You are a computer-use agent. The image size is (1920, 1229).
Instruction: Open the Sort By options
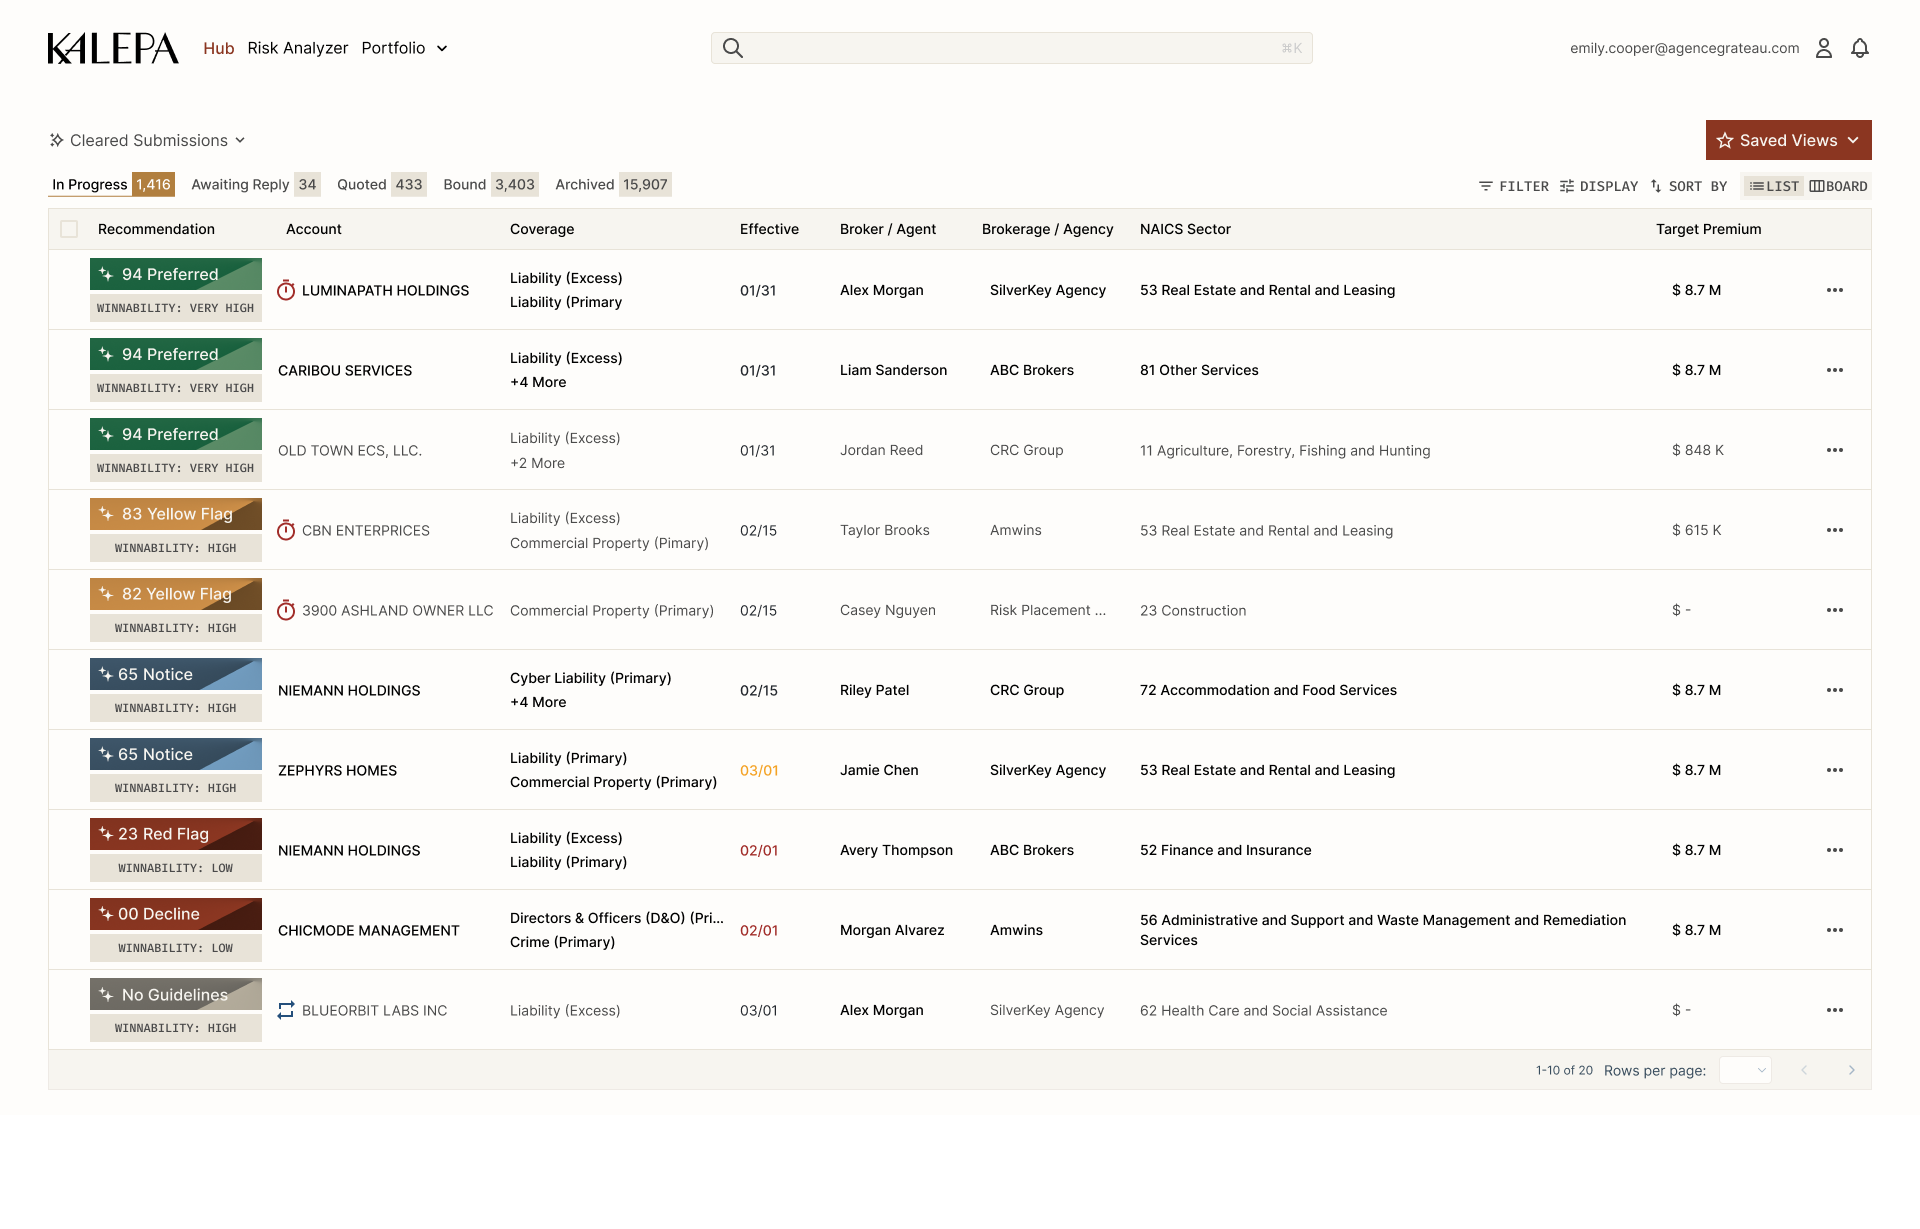(x=1689, y=186)
